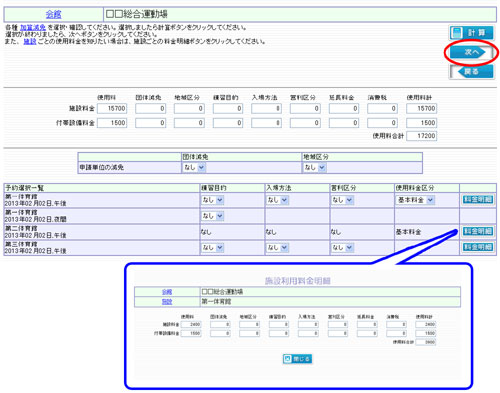500x393 pixels.
Task: Click 付帯設備料金 団体減免 field
Action: [150, 123]
